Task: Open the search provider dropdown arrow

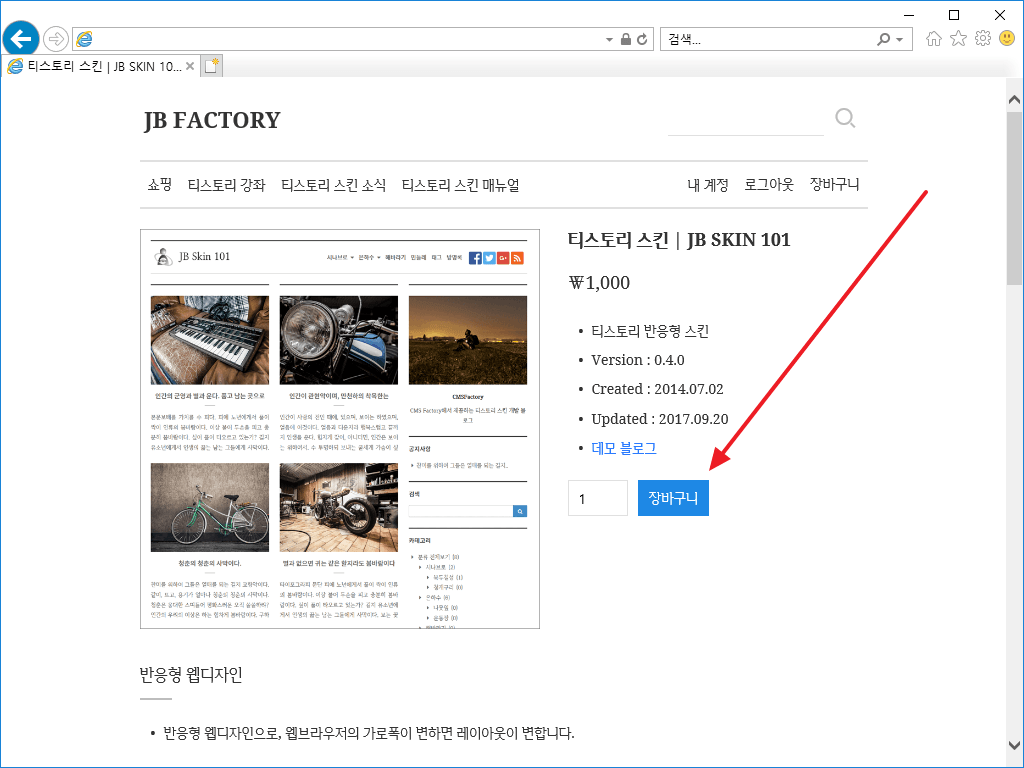Action: [899, 40]
